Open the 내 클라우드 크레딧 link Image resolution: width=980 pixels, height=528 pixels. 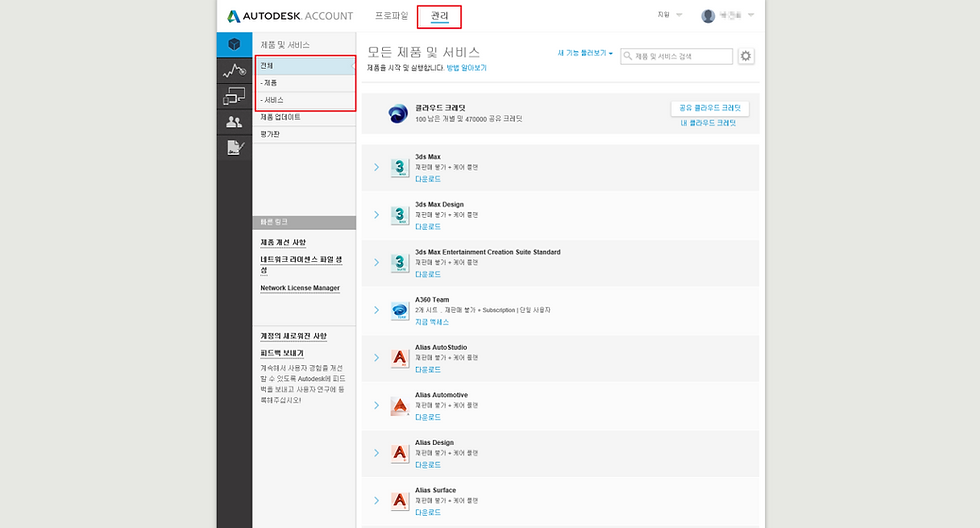[x=708, y=123]
